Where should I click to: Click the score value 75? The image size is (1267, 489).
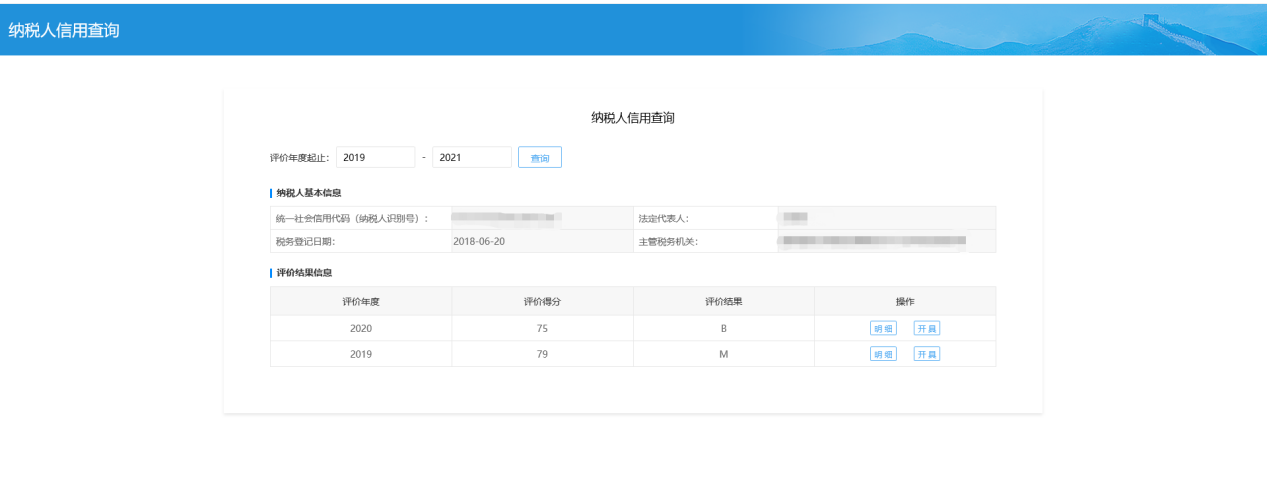point(542,328)
